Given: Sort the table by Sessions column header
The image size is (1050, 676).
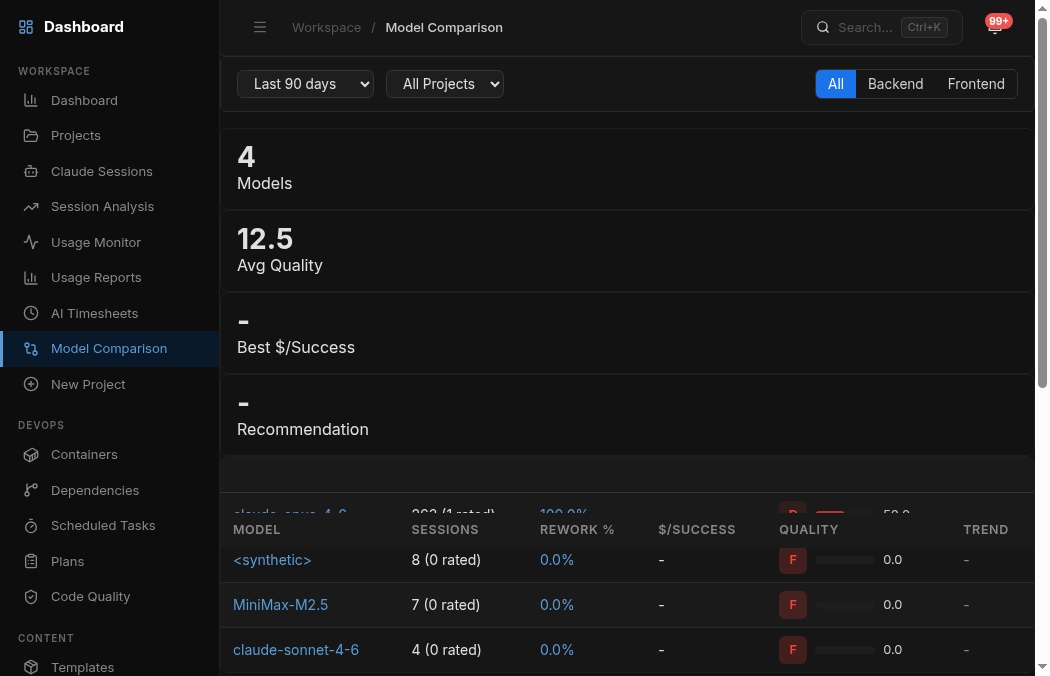Looking at the screenshot, I should (445, 530).
